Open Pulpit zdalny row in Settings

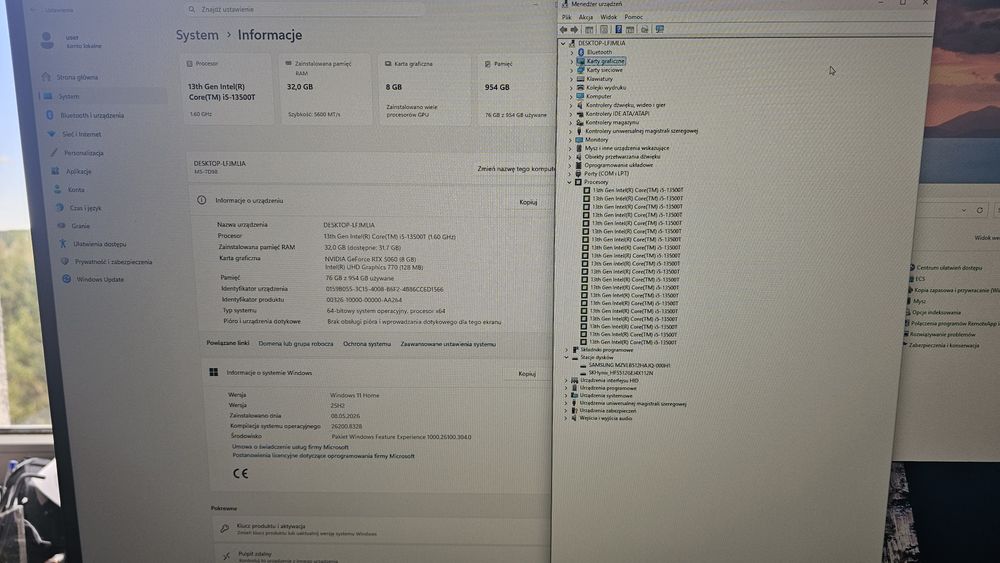pyautogui.click(x=381, y=556)
